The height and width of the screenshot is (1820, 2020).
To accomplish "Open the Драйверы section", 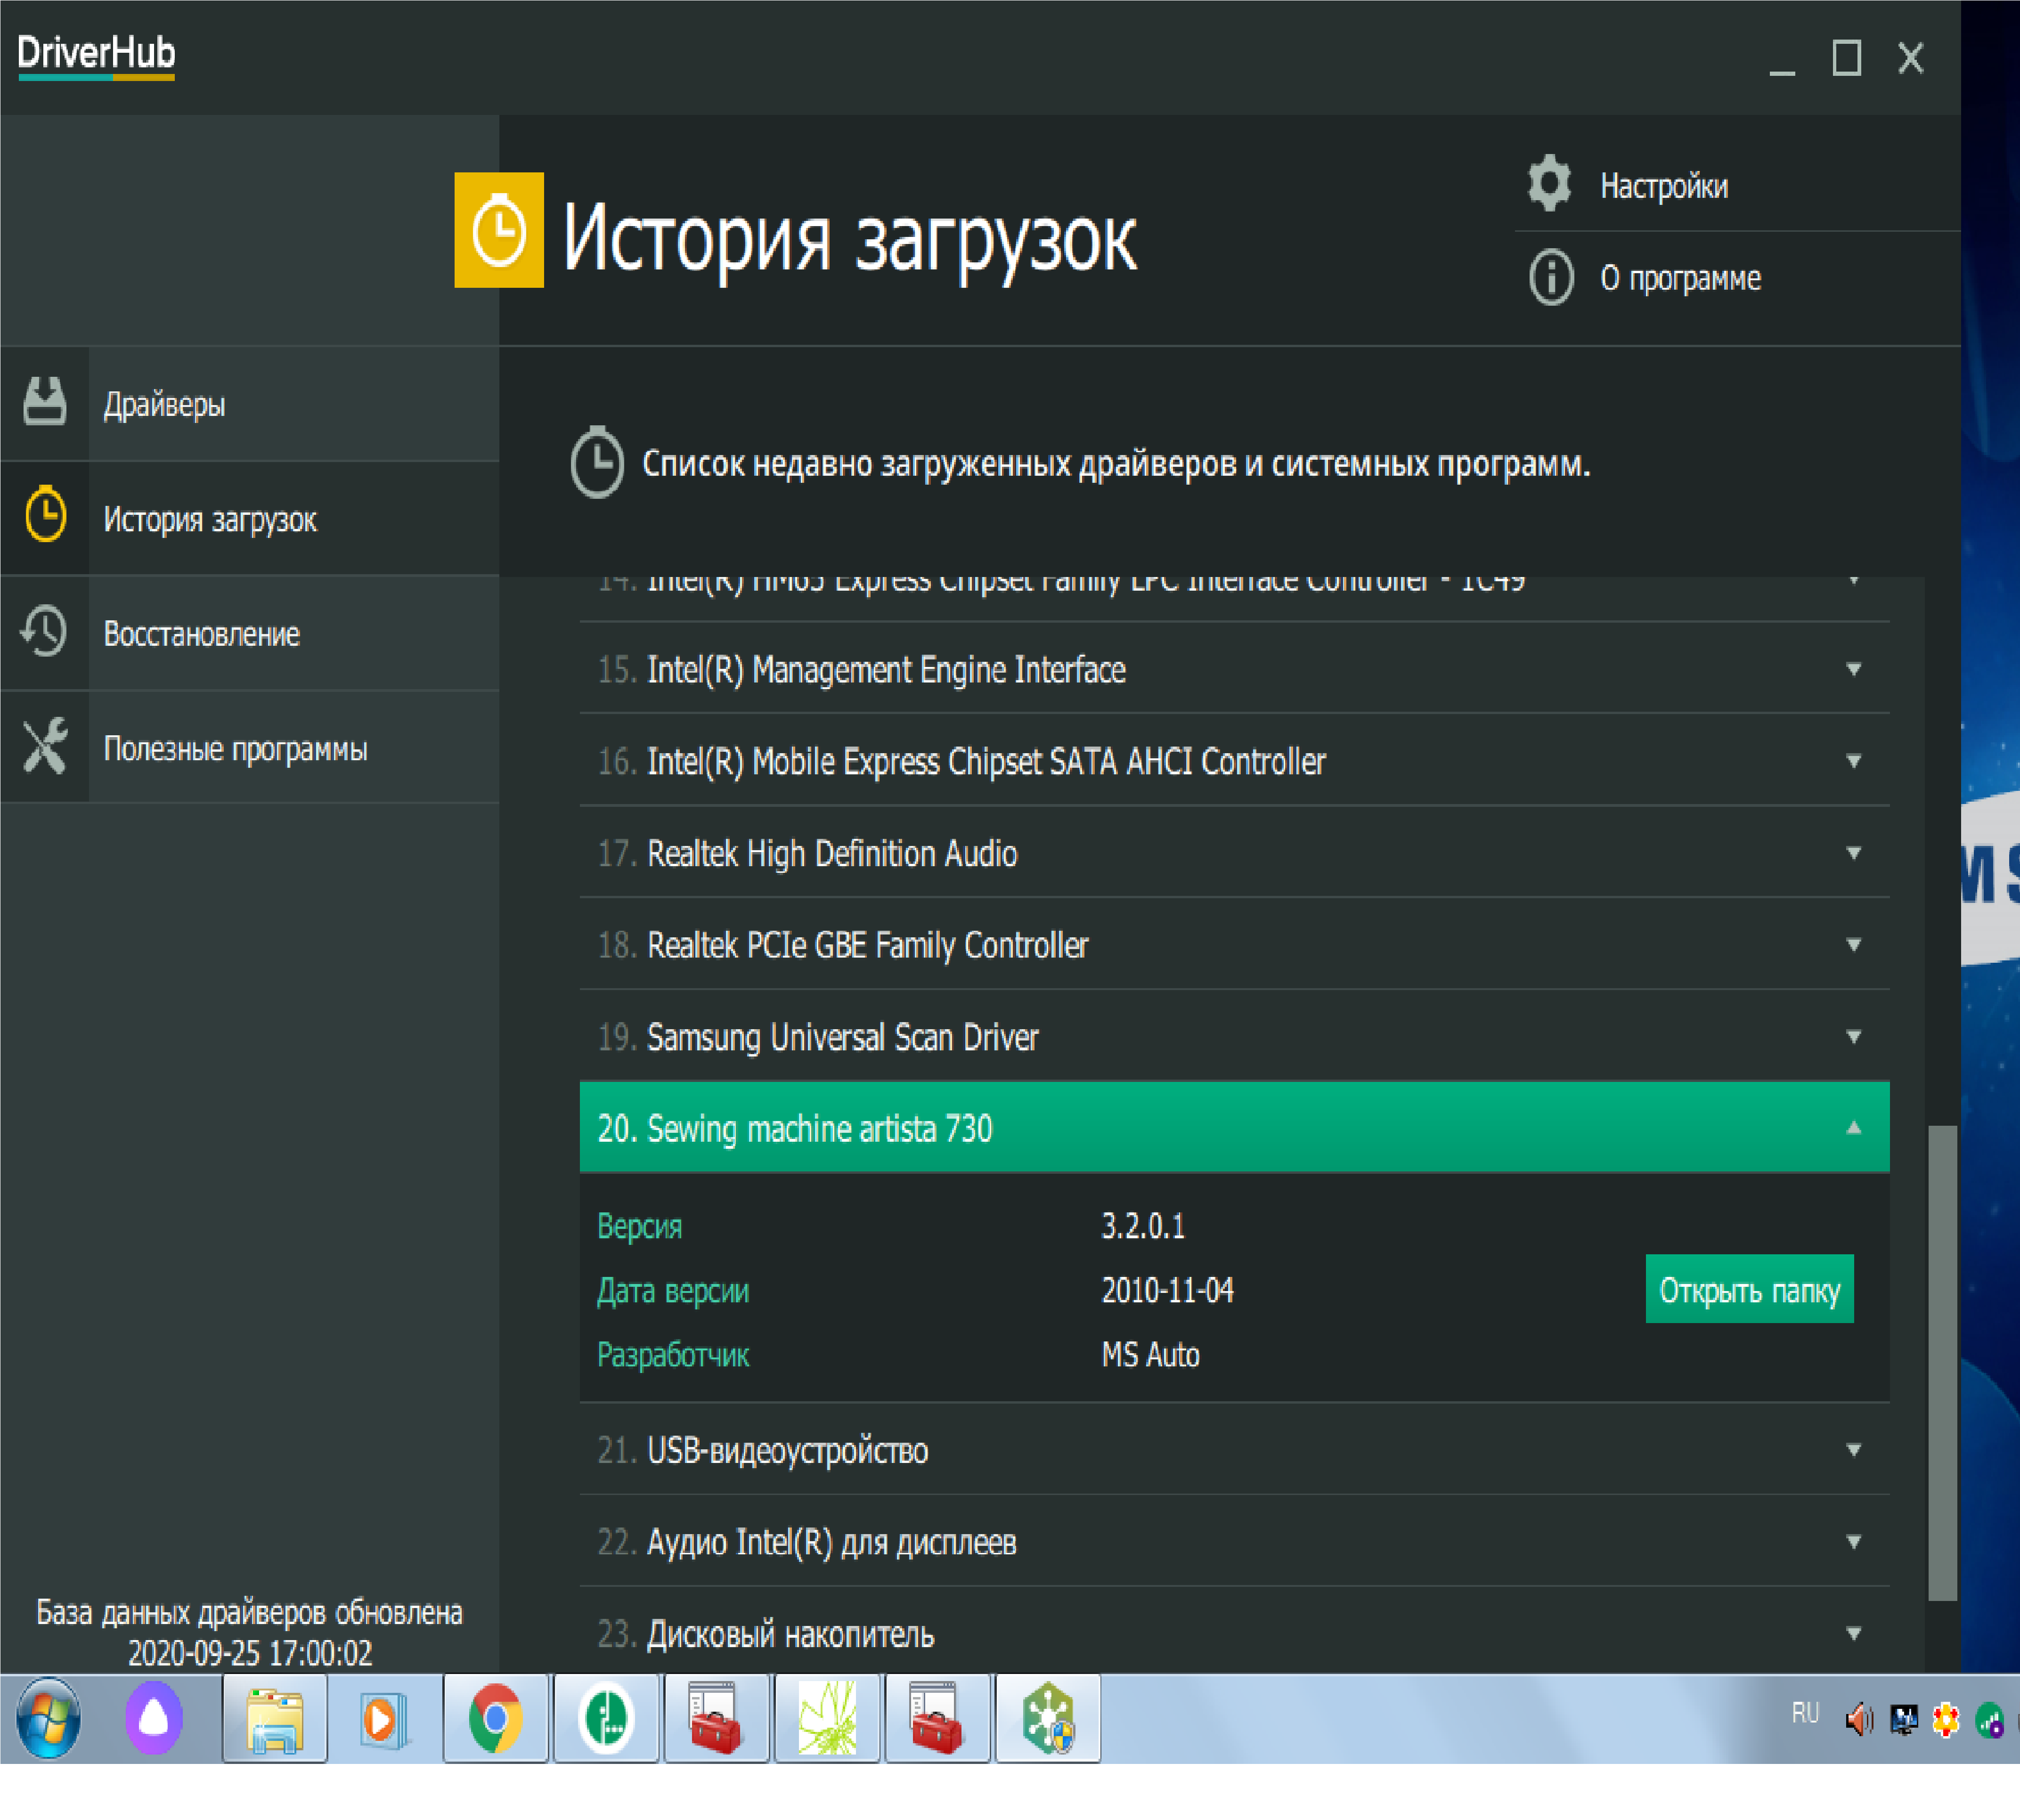I will (165, 405).
